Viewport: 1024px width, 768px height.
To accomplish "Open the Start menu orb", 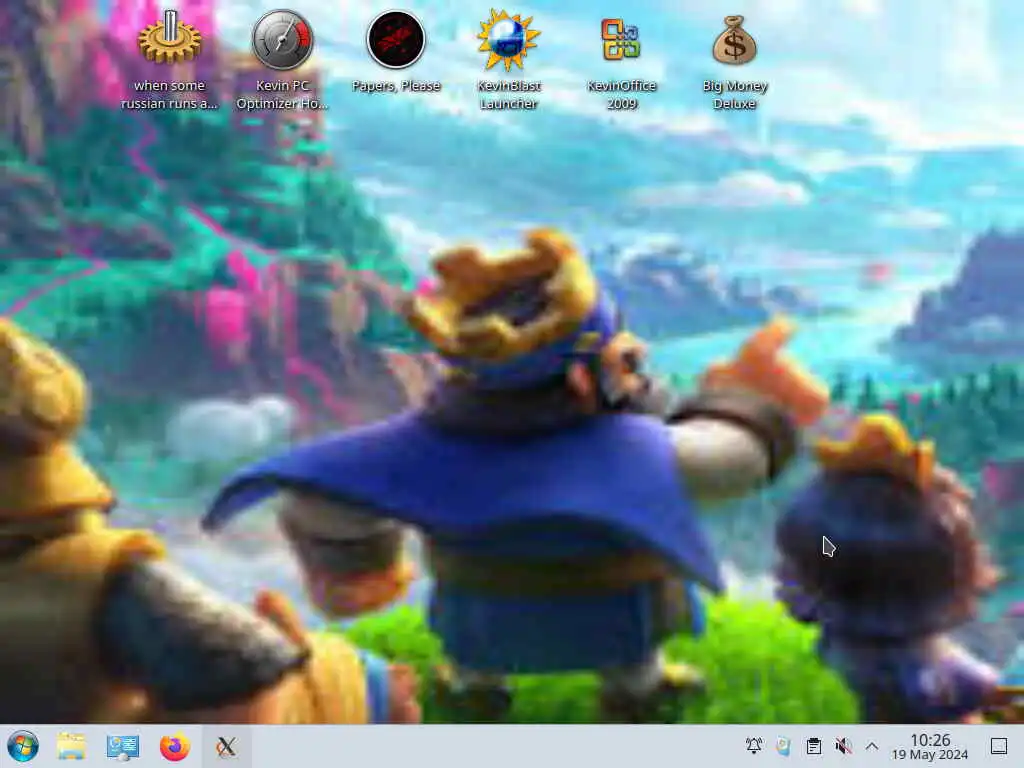I will point(23,746).
